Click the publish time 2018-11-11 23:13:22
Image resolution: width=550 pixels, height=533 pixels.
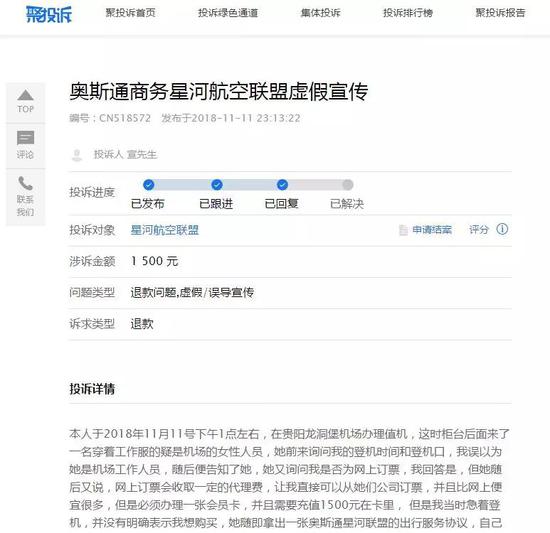click(246, 118)
